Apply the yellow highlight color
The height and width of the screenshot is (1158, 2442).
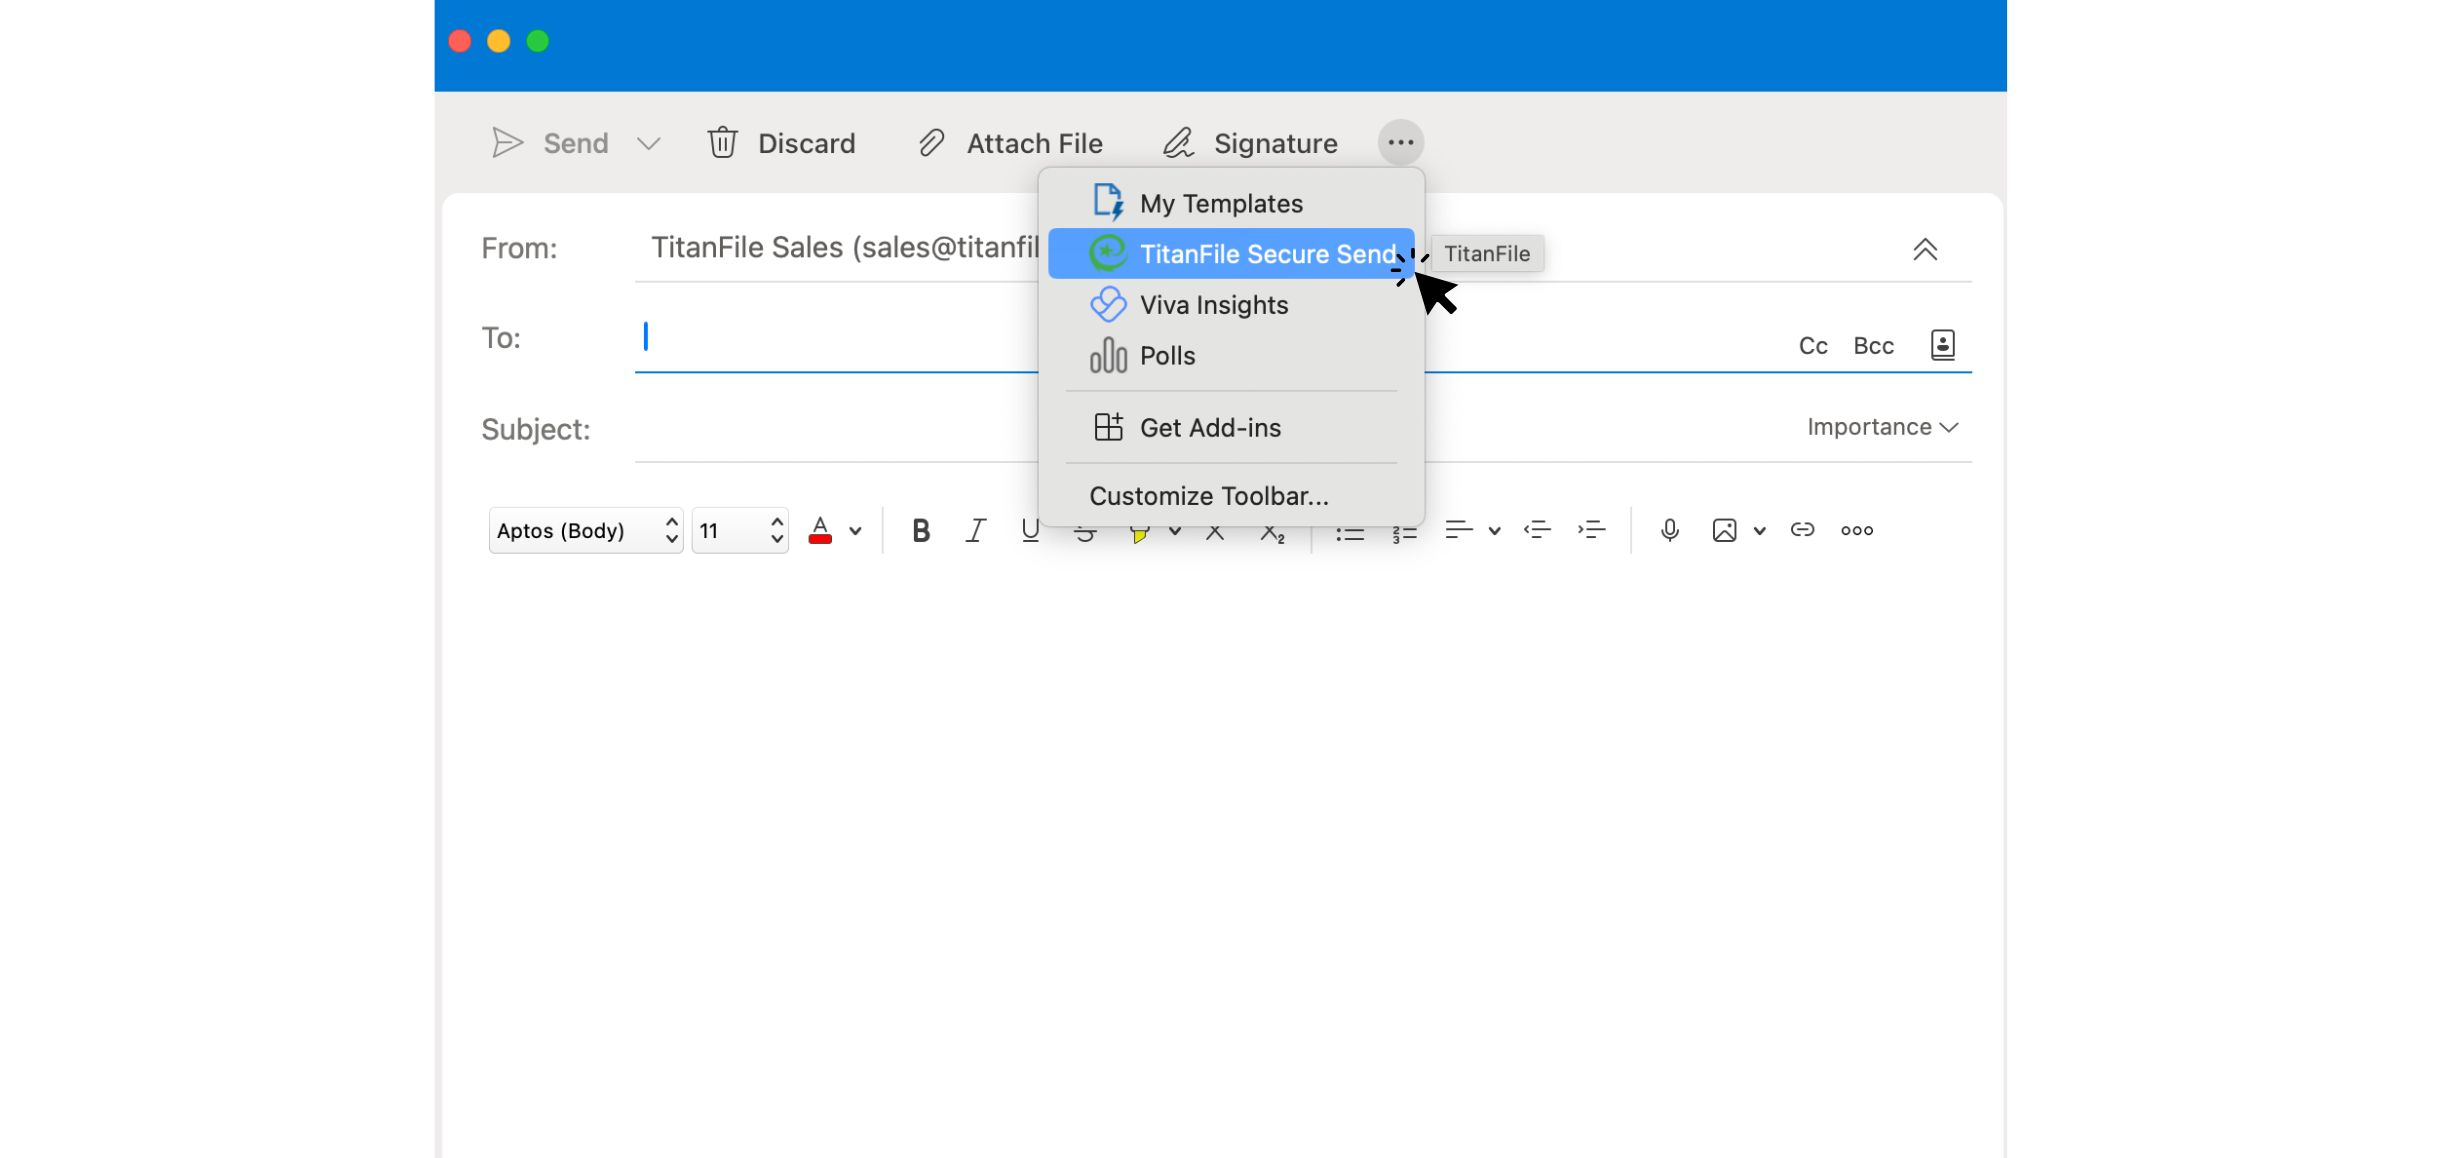click(x=1139, y=533)
